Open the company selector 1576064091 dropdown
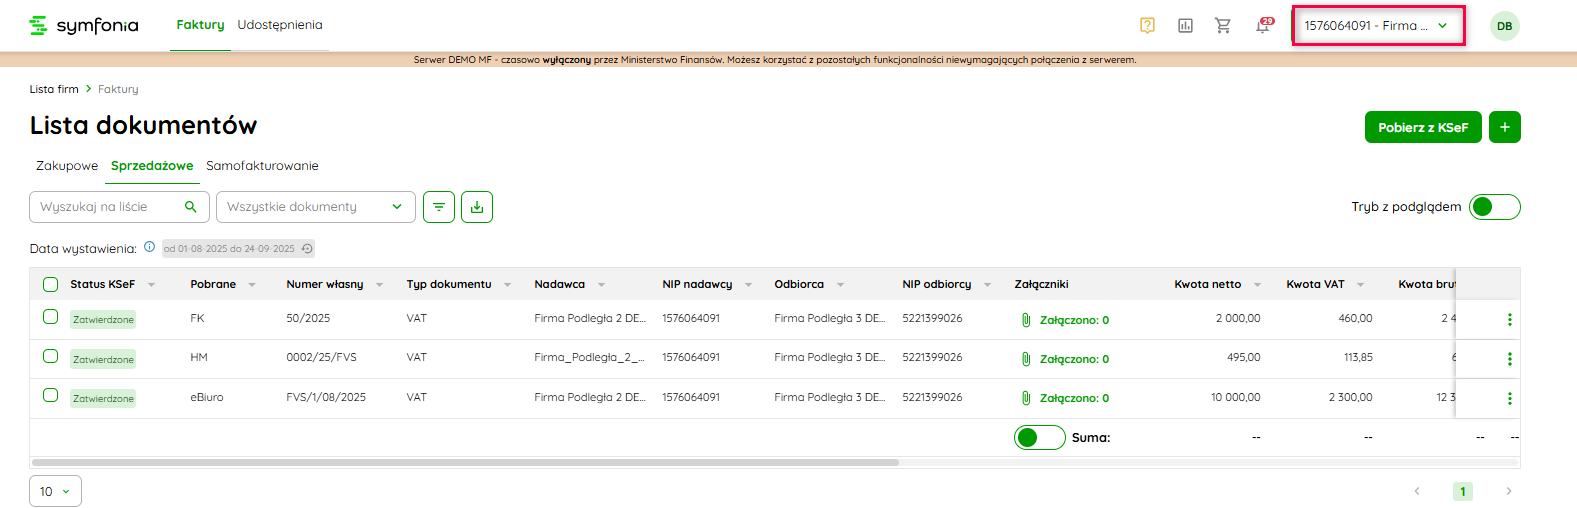This screenshot has height=508, width=1577. pyautogui.click(x=1377, y=26)
